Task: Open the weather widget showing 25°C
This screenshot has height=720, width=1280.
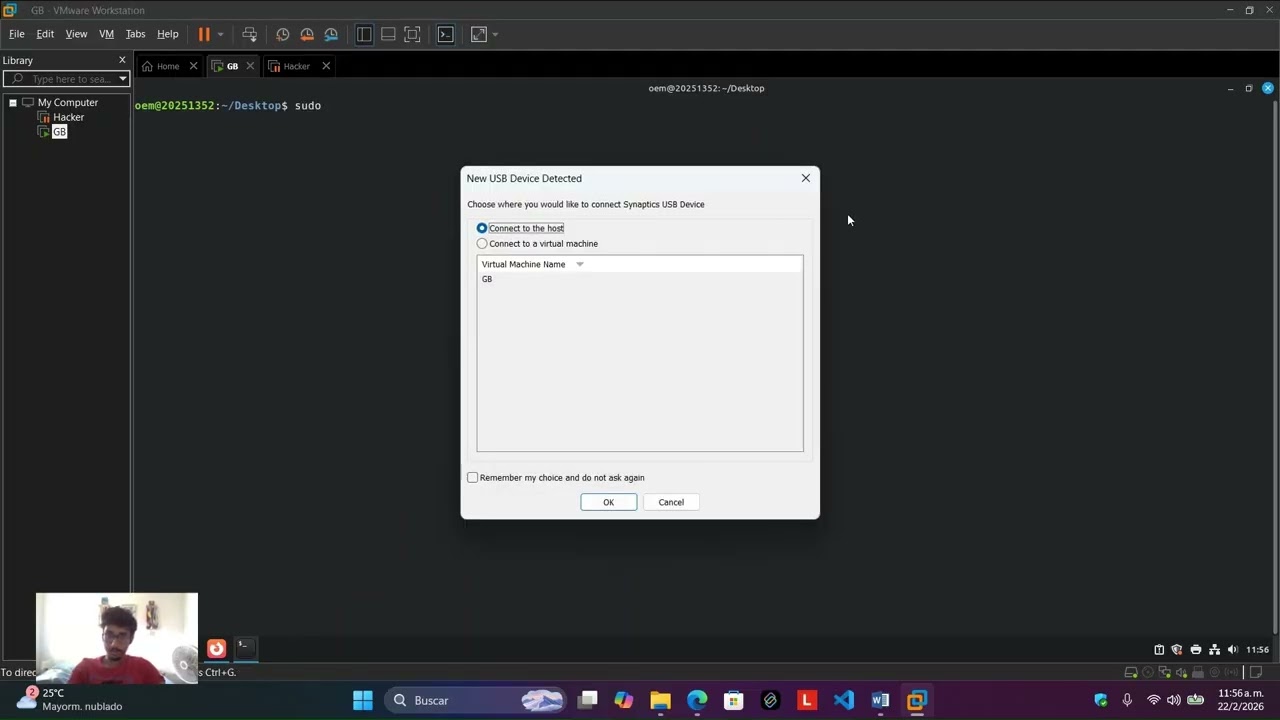Action: pos(68,699)
